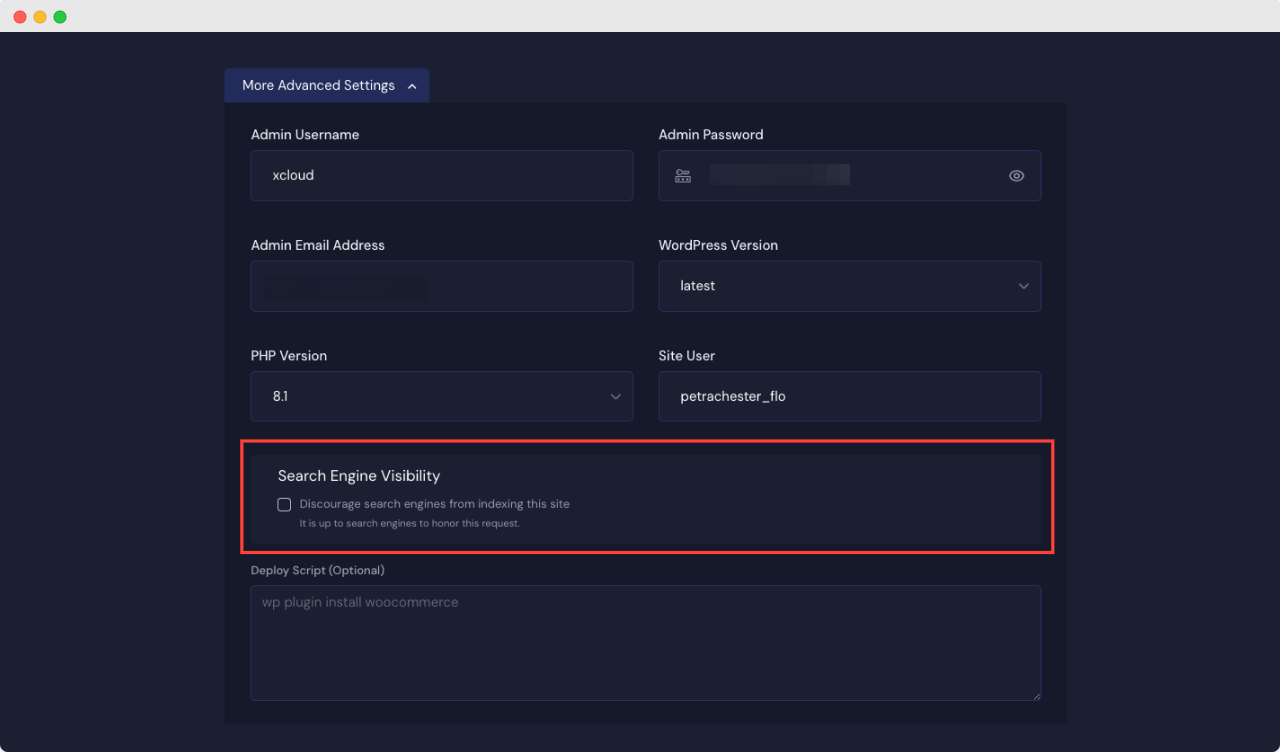Viewport: 1280px width, 752px height.
Task: Show the admin password using eye icon
Action: (1016, 176)
